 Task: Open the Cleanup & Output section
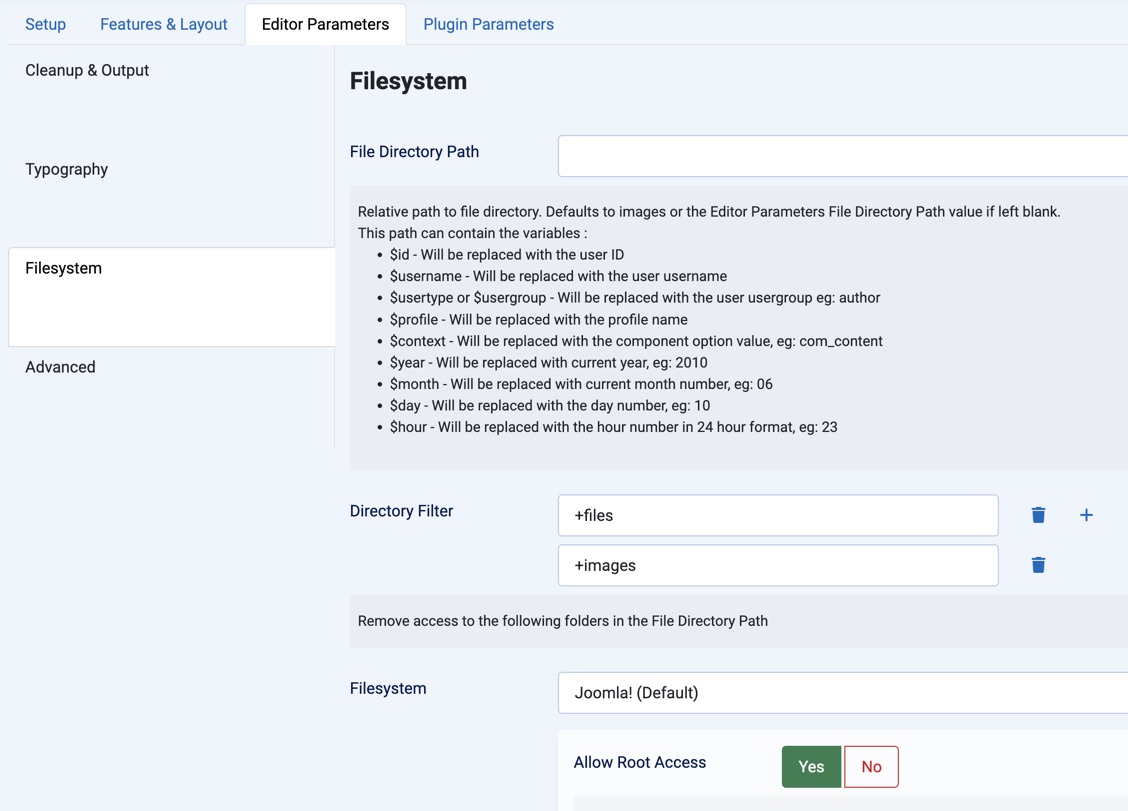coord(87,70)
